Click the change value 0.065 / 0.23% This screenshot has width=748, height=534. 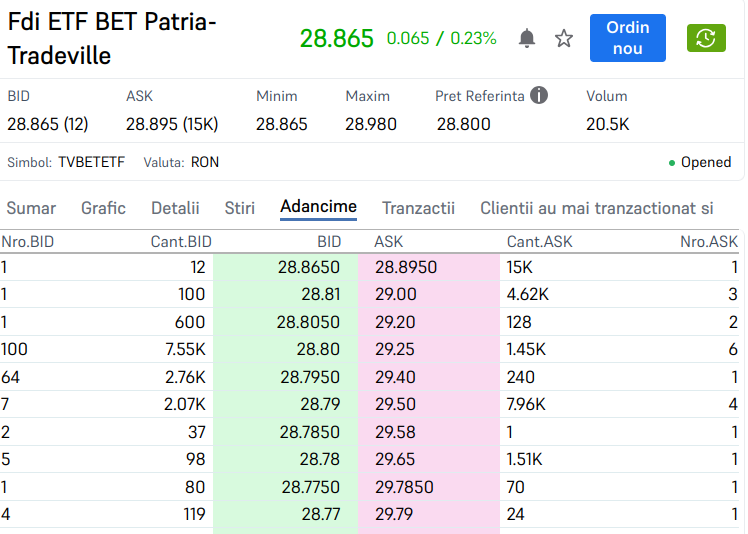click(x=441, y=38)
